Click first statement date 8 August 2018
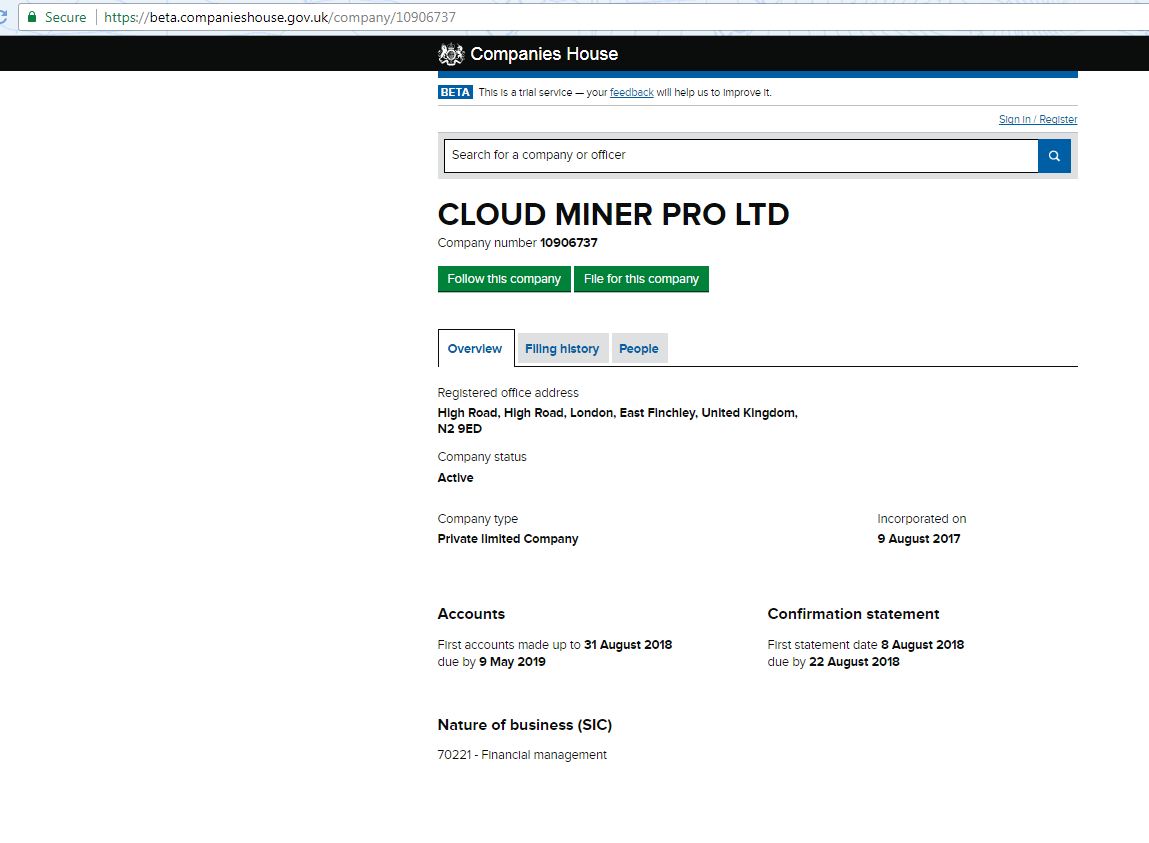Screen dimensions: 1149x843 pos(923,644)
